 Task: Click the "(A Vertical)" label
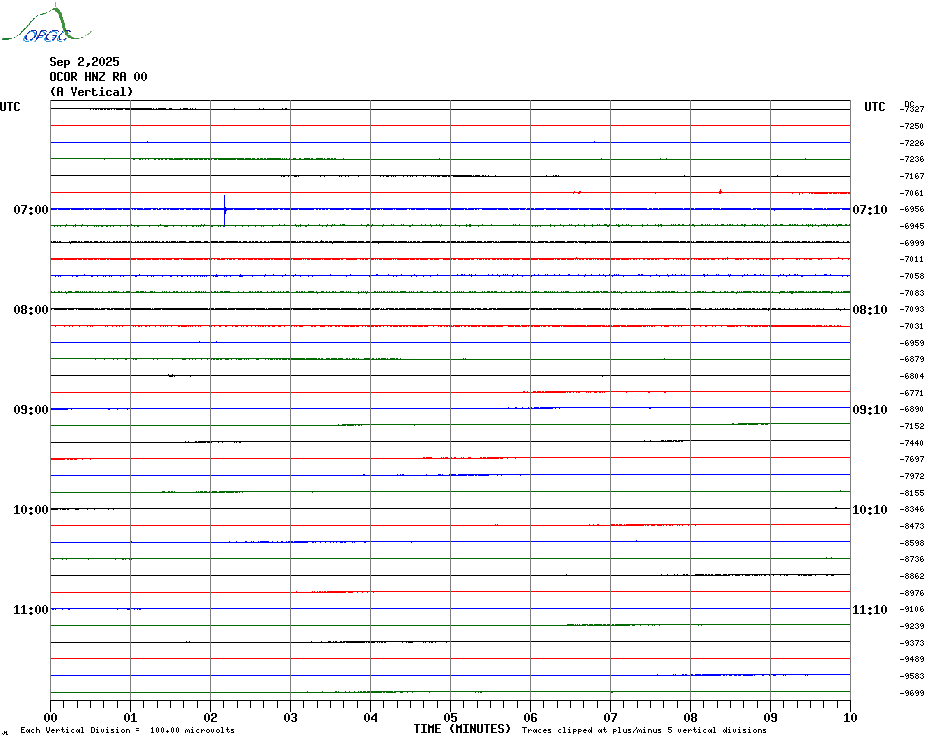91,92
